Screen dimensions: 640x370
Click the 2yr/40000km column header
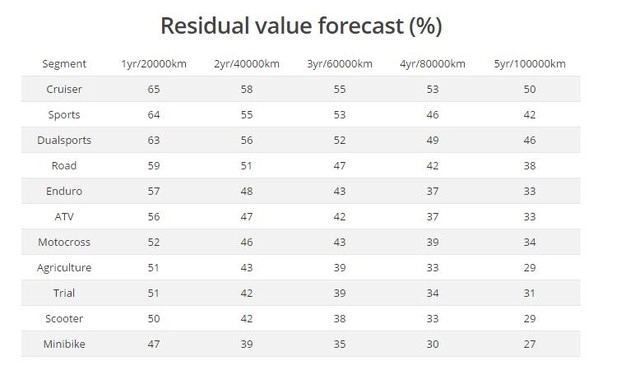point(247,64)
